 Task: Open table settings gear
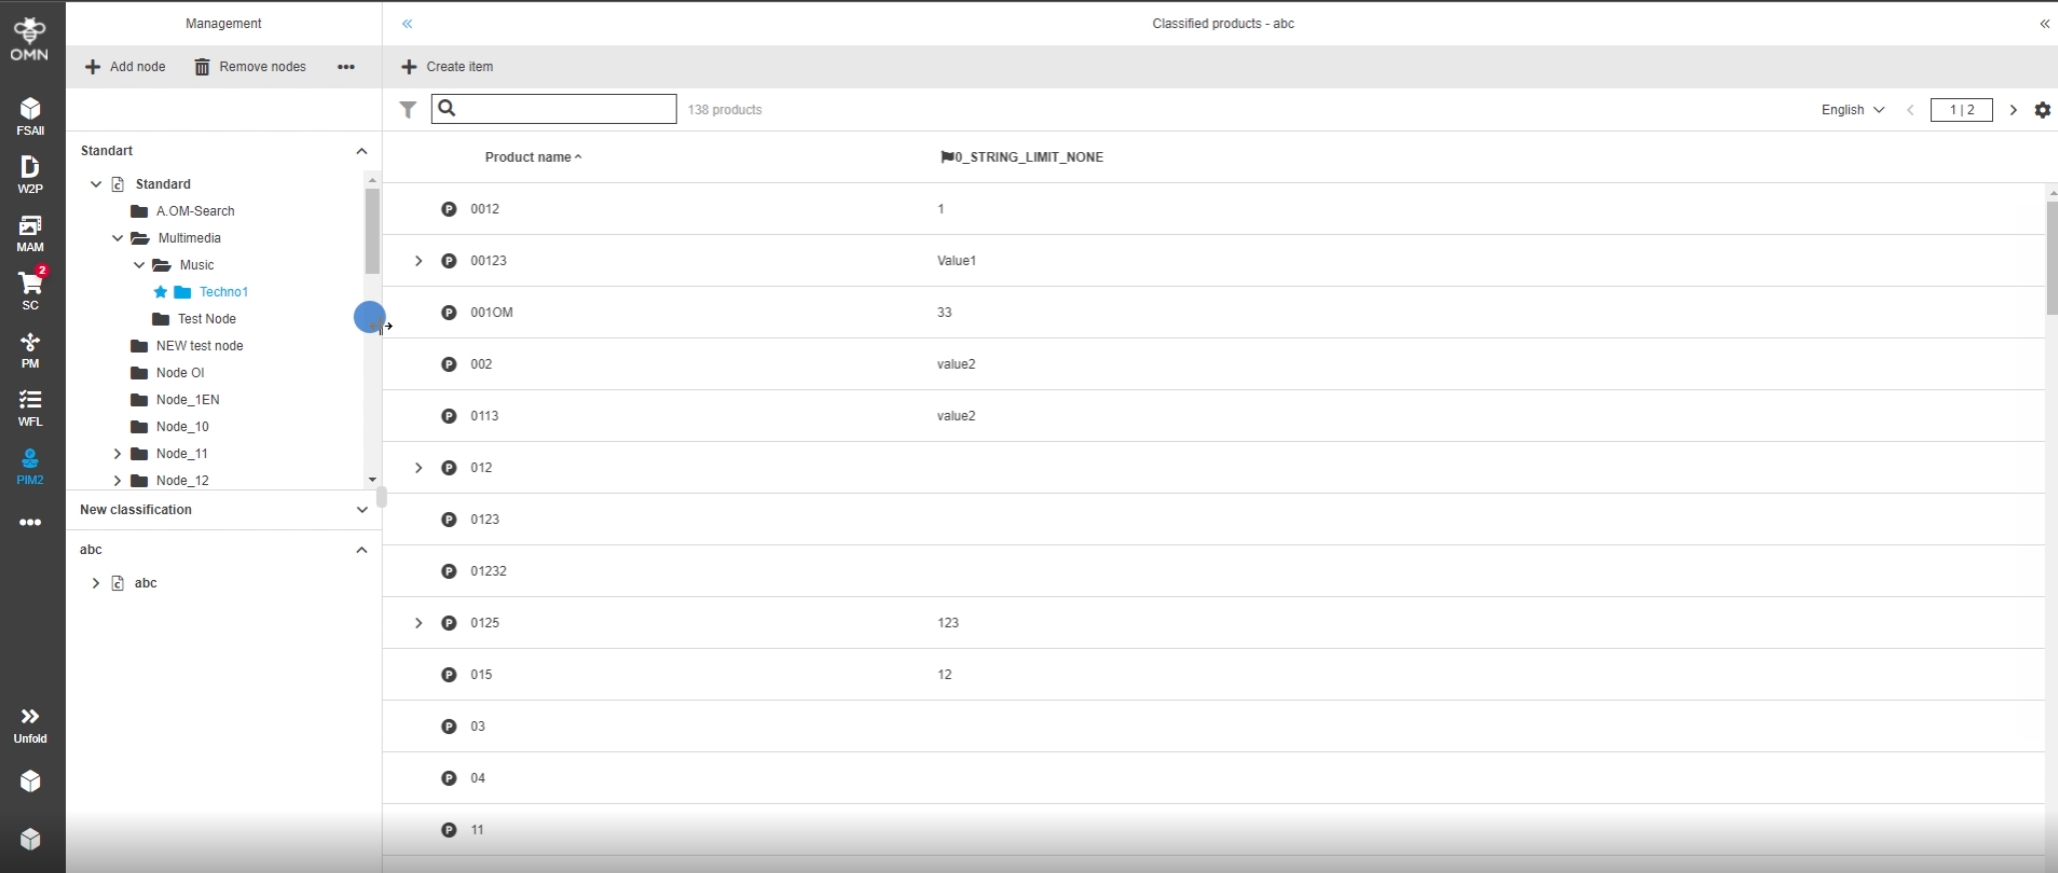click(2043, 110)
